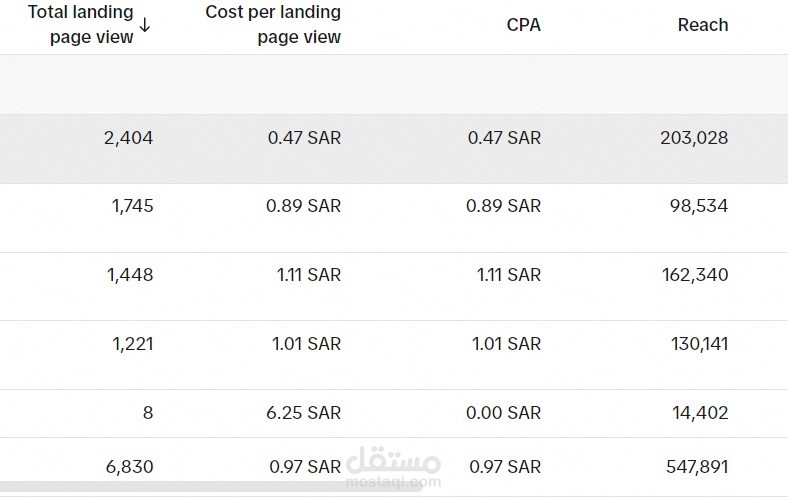788x500 pixels.
Task: Select the 2,404 landing page views cell
Action: point(128,138)
